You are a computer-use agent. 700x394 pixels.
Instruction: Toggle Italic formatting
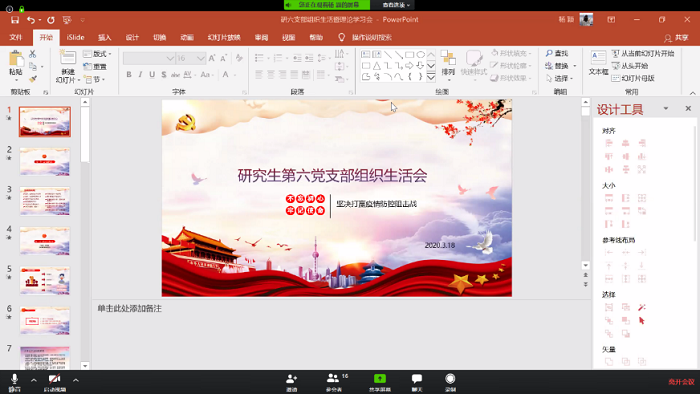tap(140, 75)
